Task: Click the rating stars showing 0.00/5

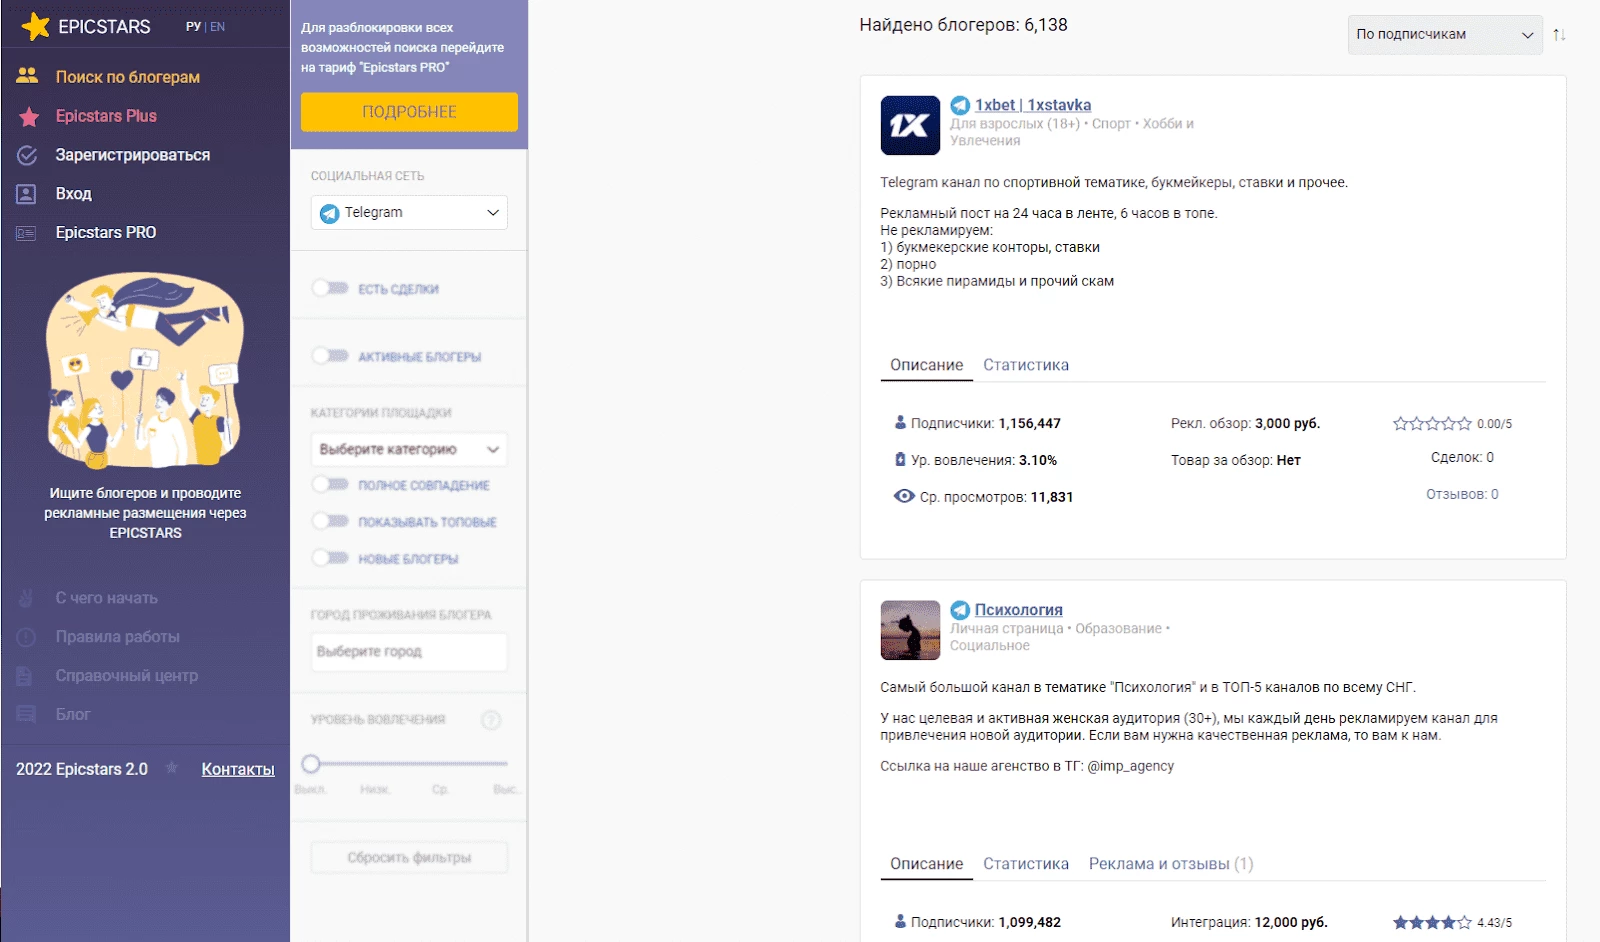Action: pos(1432,424)
